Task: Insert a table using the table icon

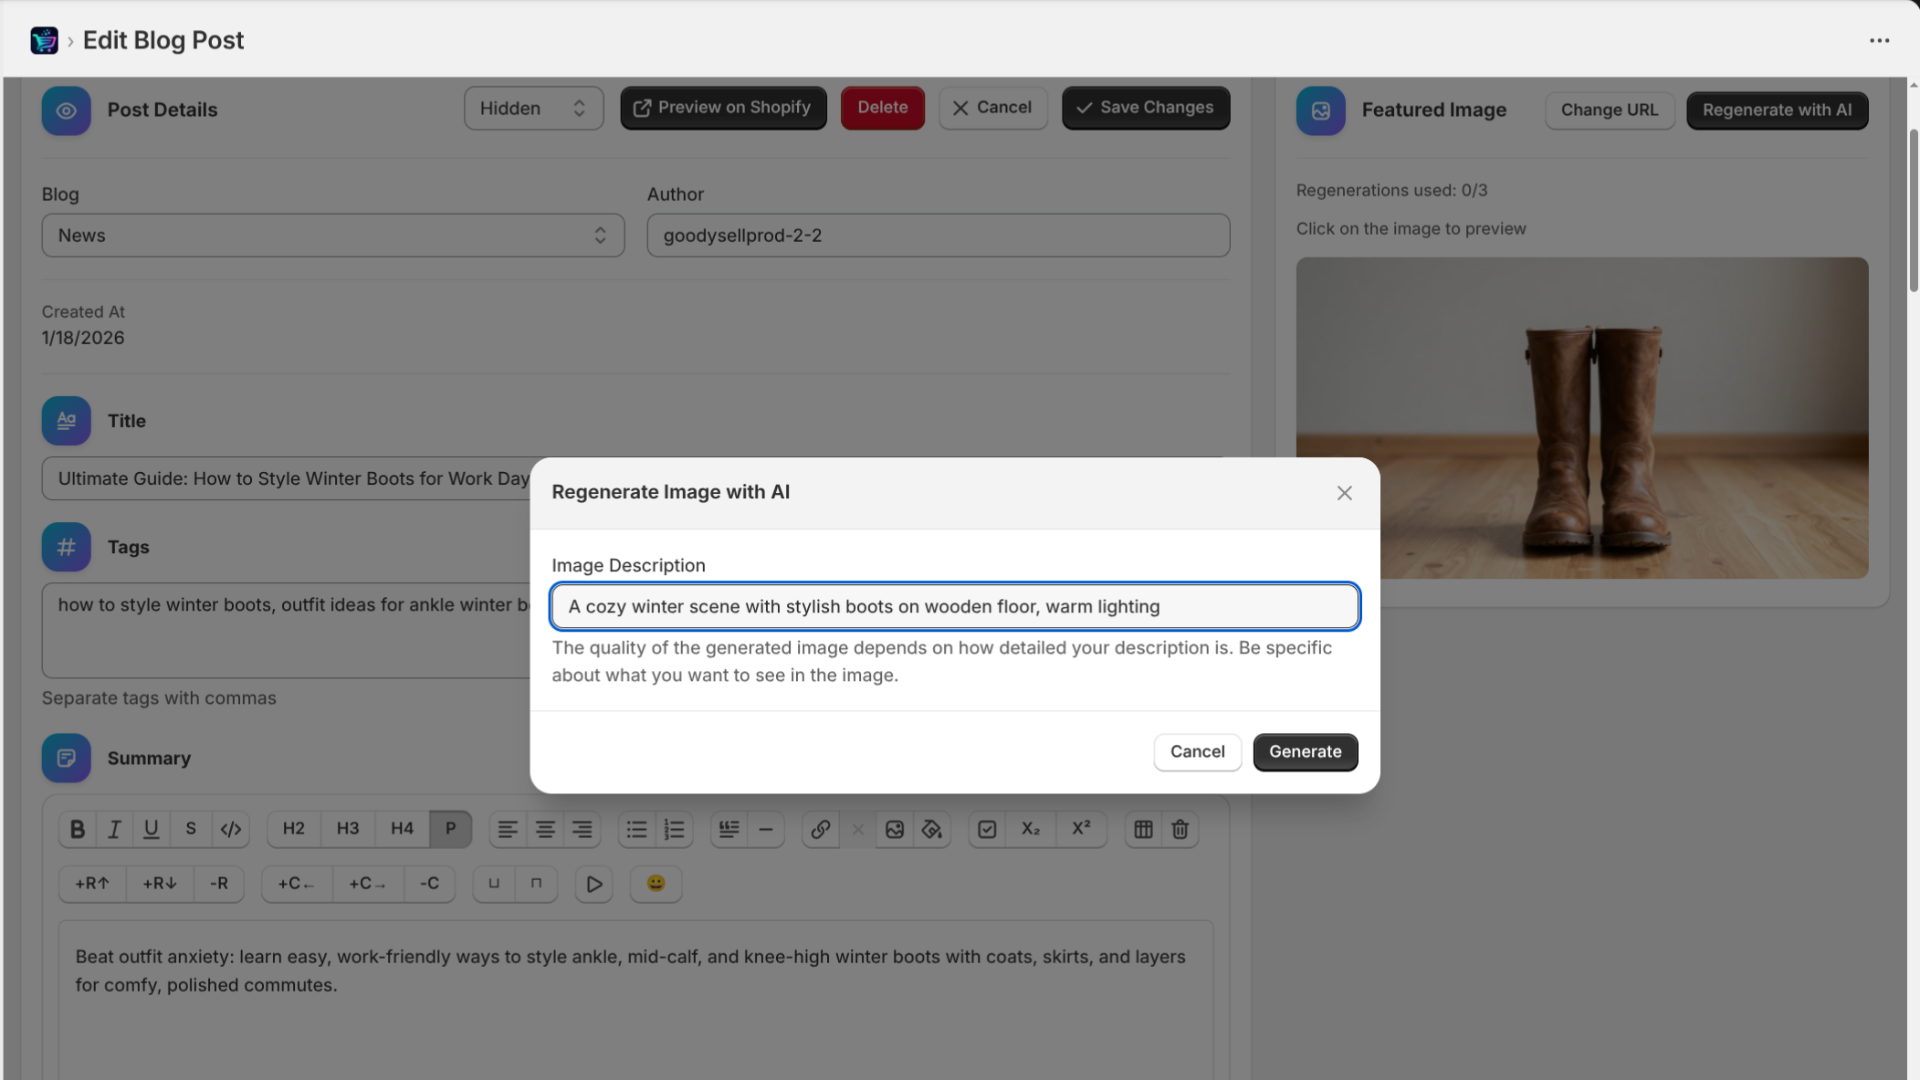Action: (x=1142, y=829)
